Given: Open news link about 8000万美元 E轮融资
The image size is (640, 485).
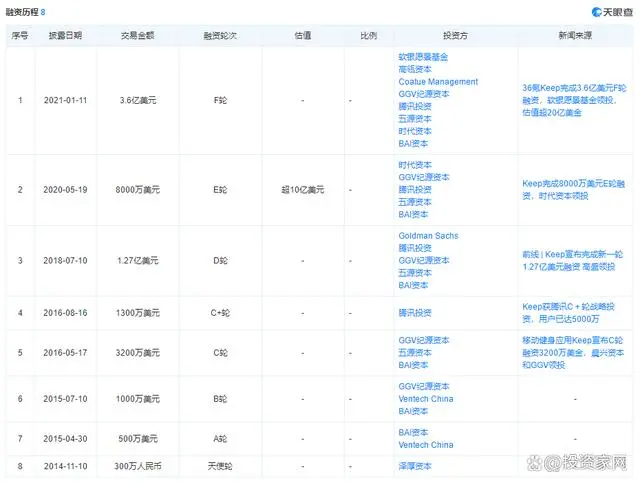Looking at the screenshot, I should [573, 190].
